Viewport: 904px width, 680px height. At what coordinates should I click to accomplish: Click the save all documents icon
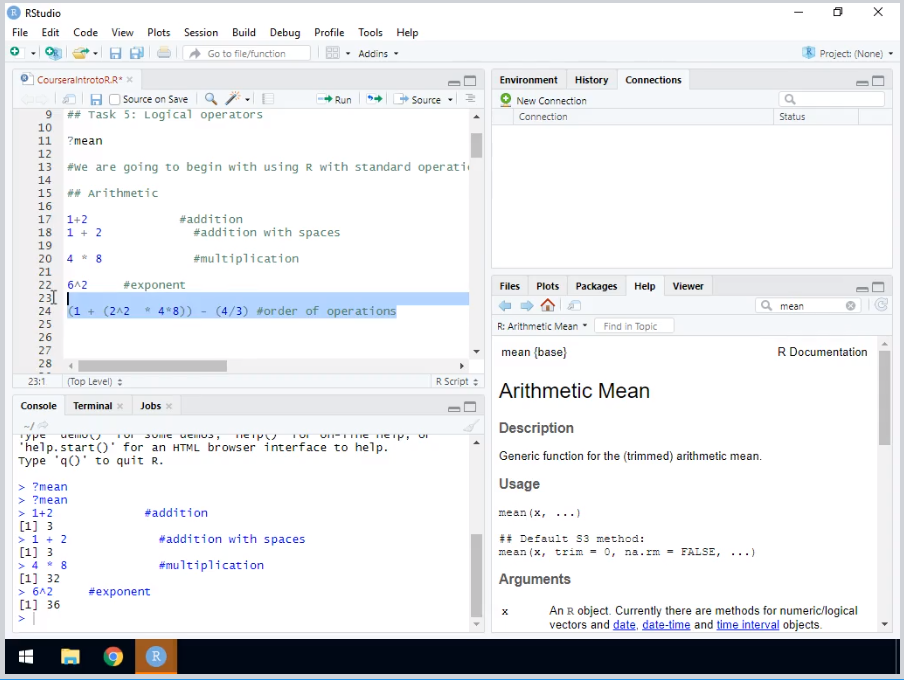[x=136, y=53]
